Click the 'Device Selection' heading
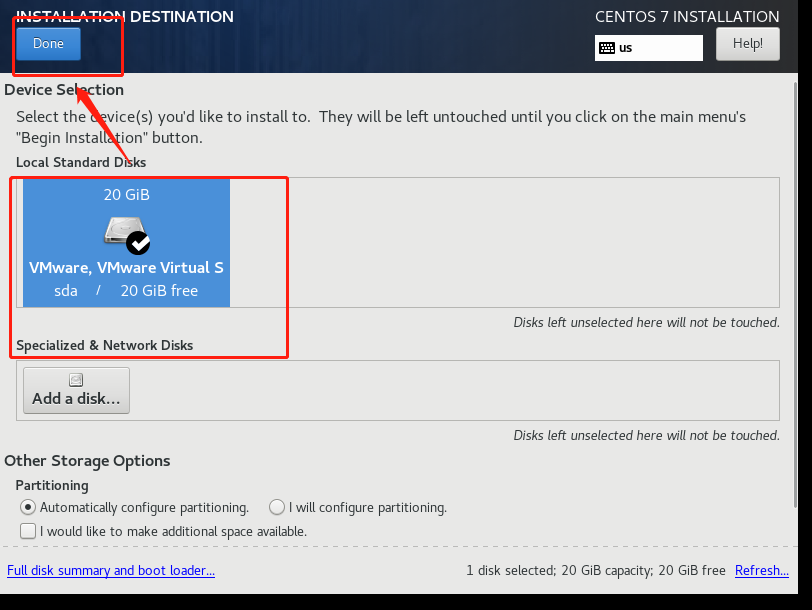 coord(64,90)
